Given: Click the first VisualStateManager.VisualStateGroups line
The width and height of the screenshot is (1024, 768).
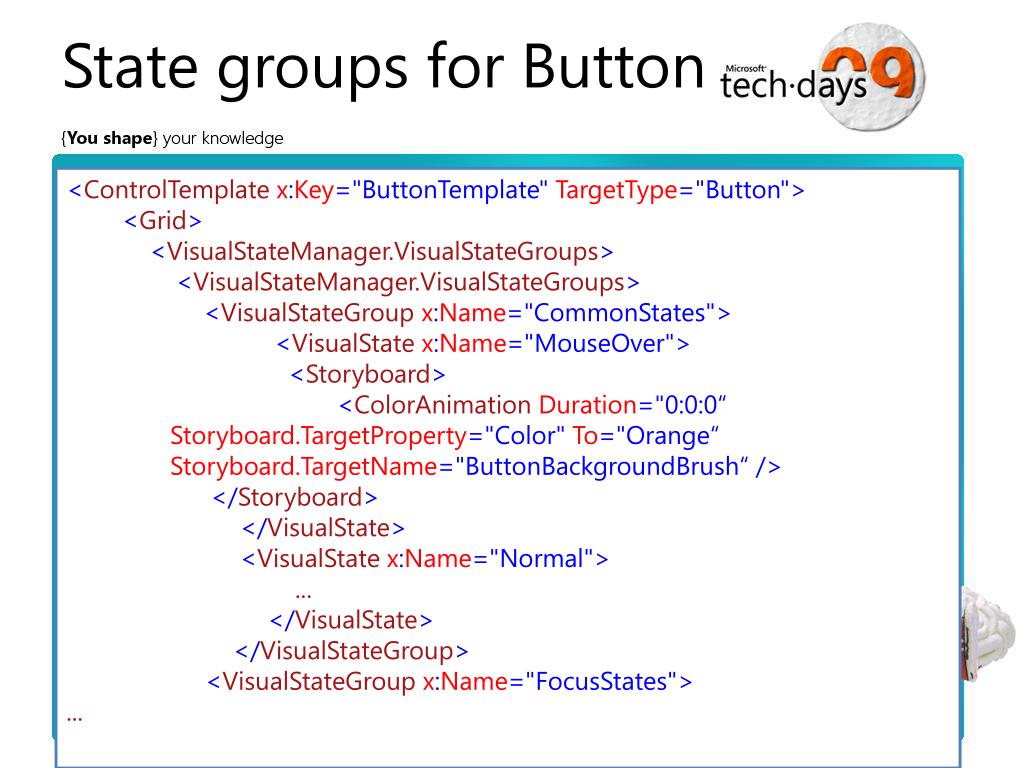Looking at the screenshot, I should click(382, 251).
